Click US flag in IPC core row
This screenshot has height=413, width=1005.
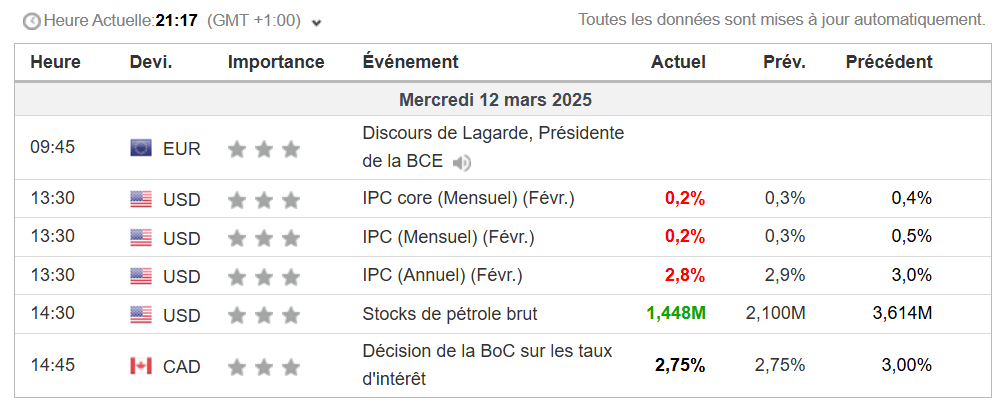[x=141, y=199]
